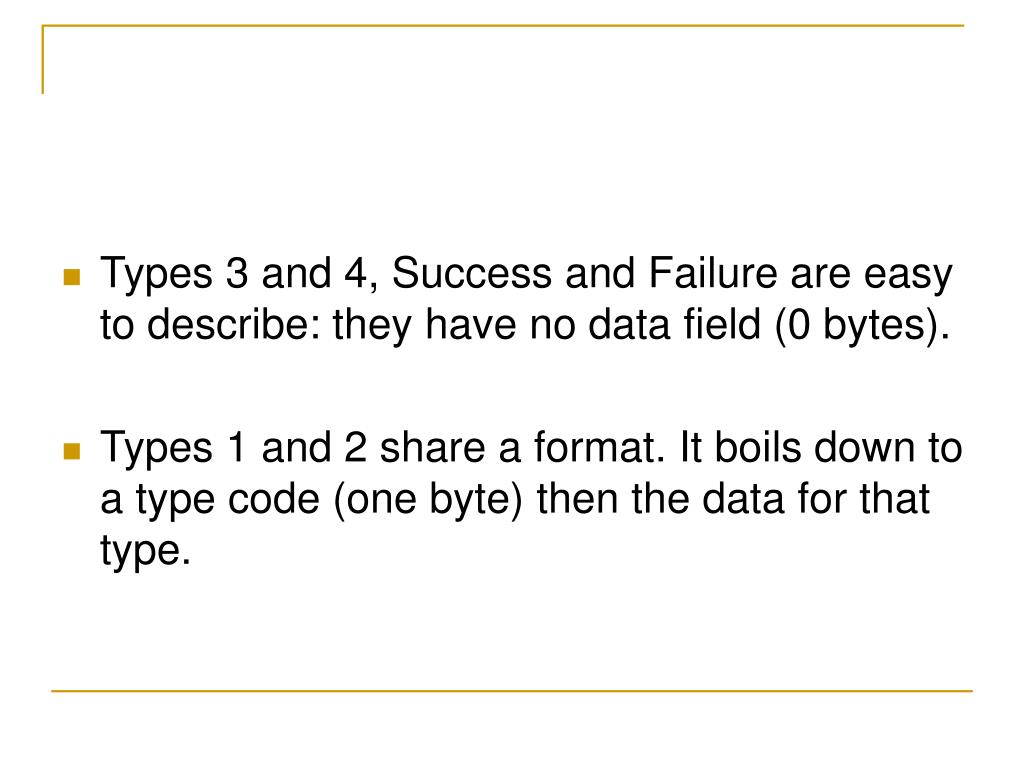The image size is (1024, 768).
Task: Click the phrase 'type code' in second bullet
Action: pos(227,502)
